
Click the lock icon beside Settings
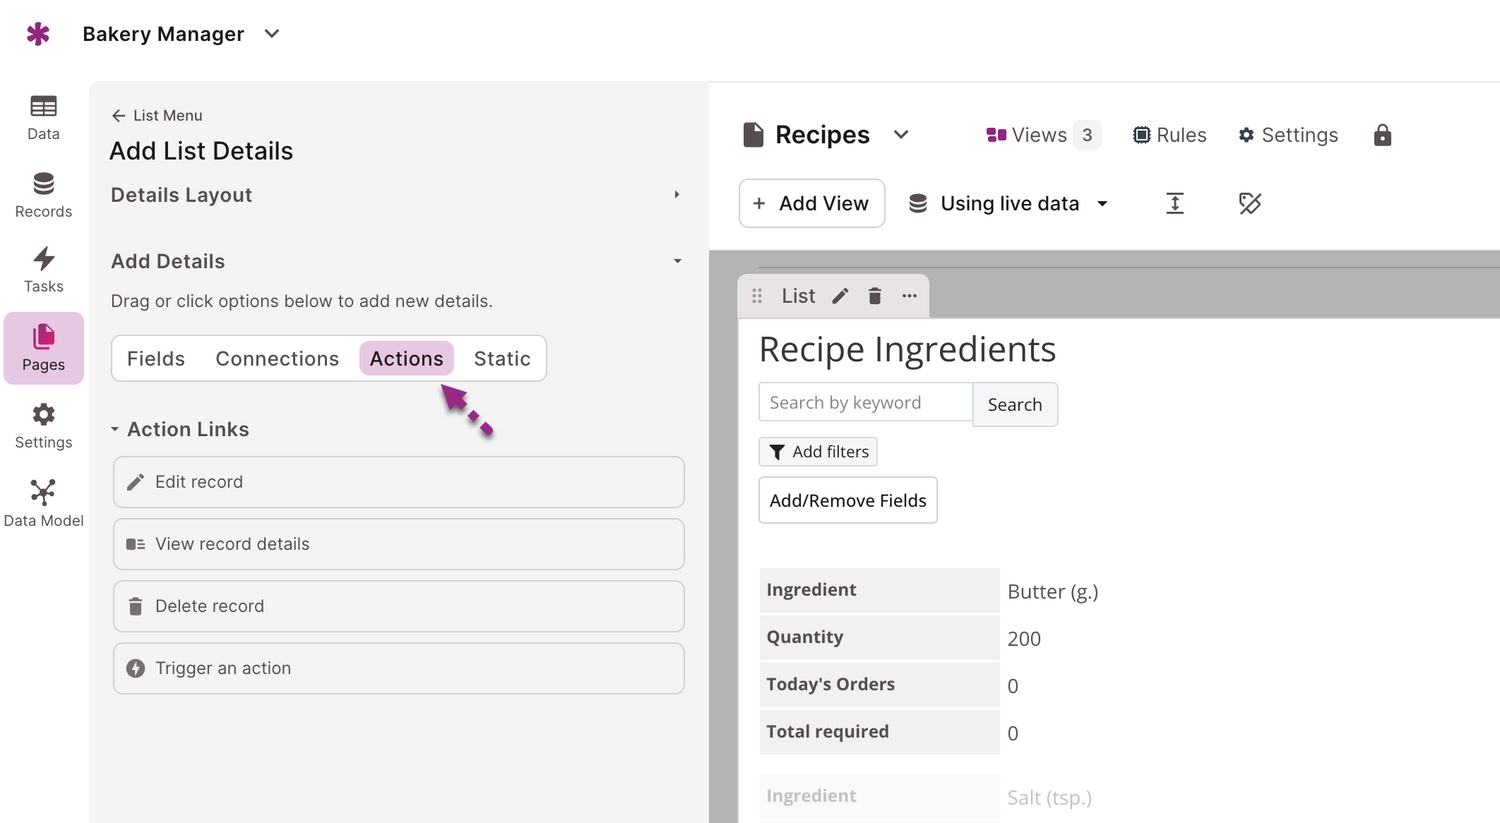point(1382,135)
